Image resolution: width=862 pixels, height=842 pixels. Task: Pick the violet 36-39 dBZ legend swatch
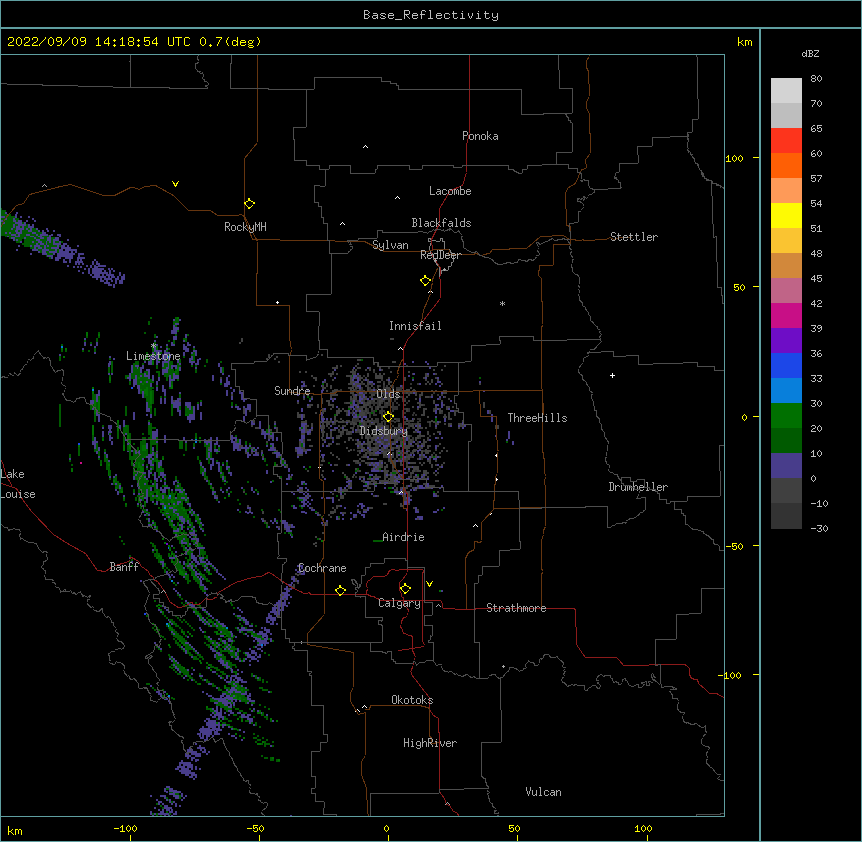click(786, 341)
